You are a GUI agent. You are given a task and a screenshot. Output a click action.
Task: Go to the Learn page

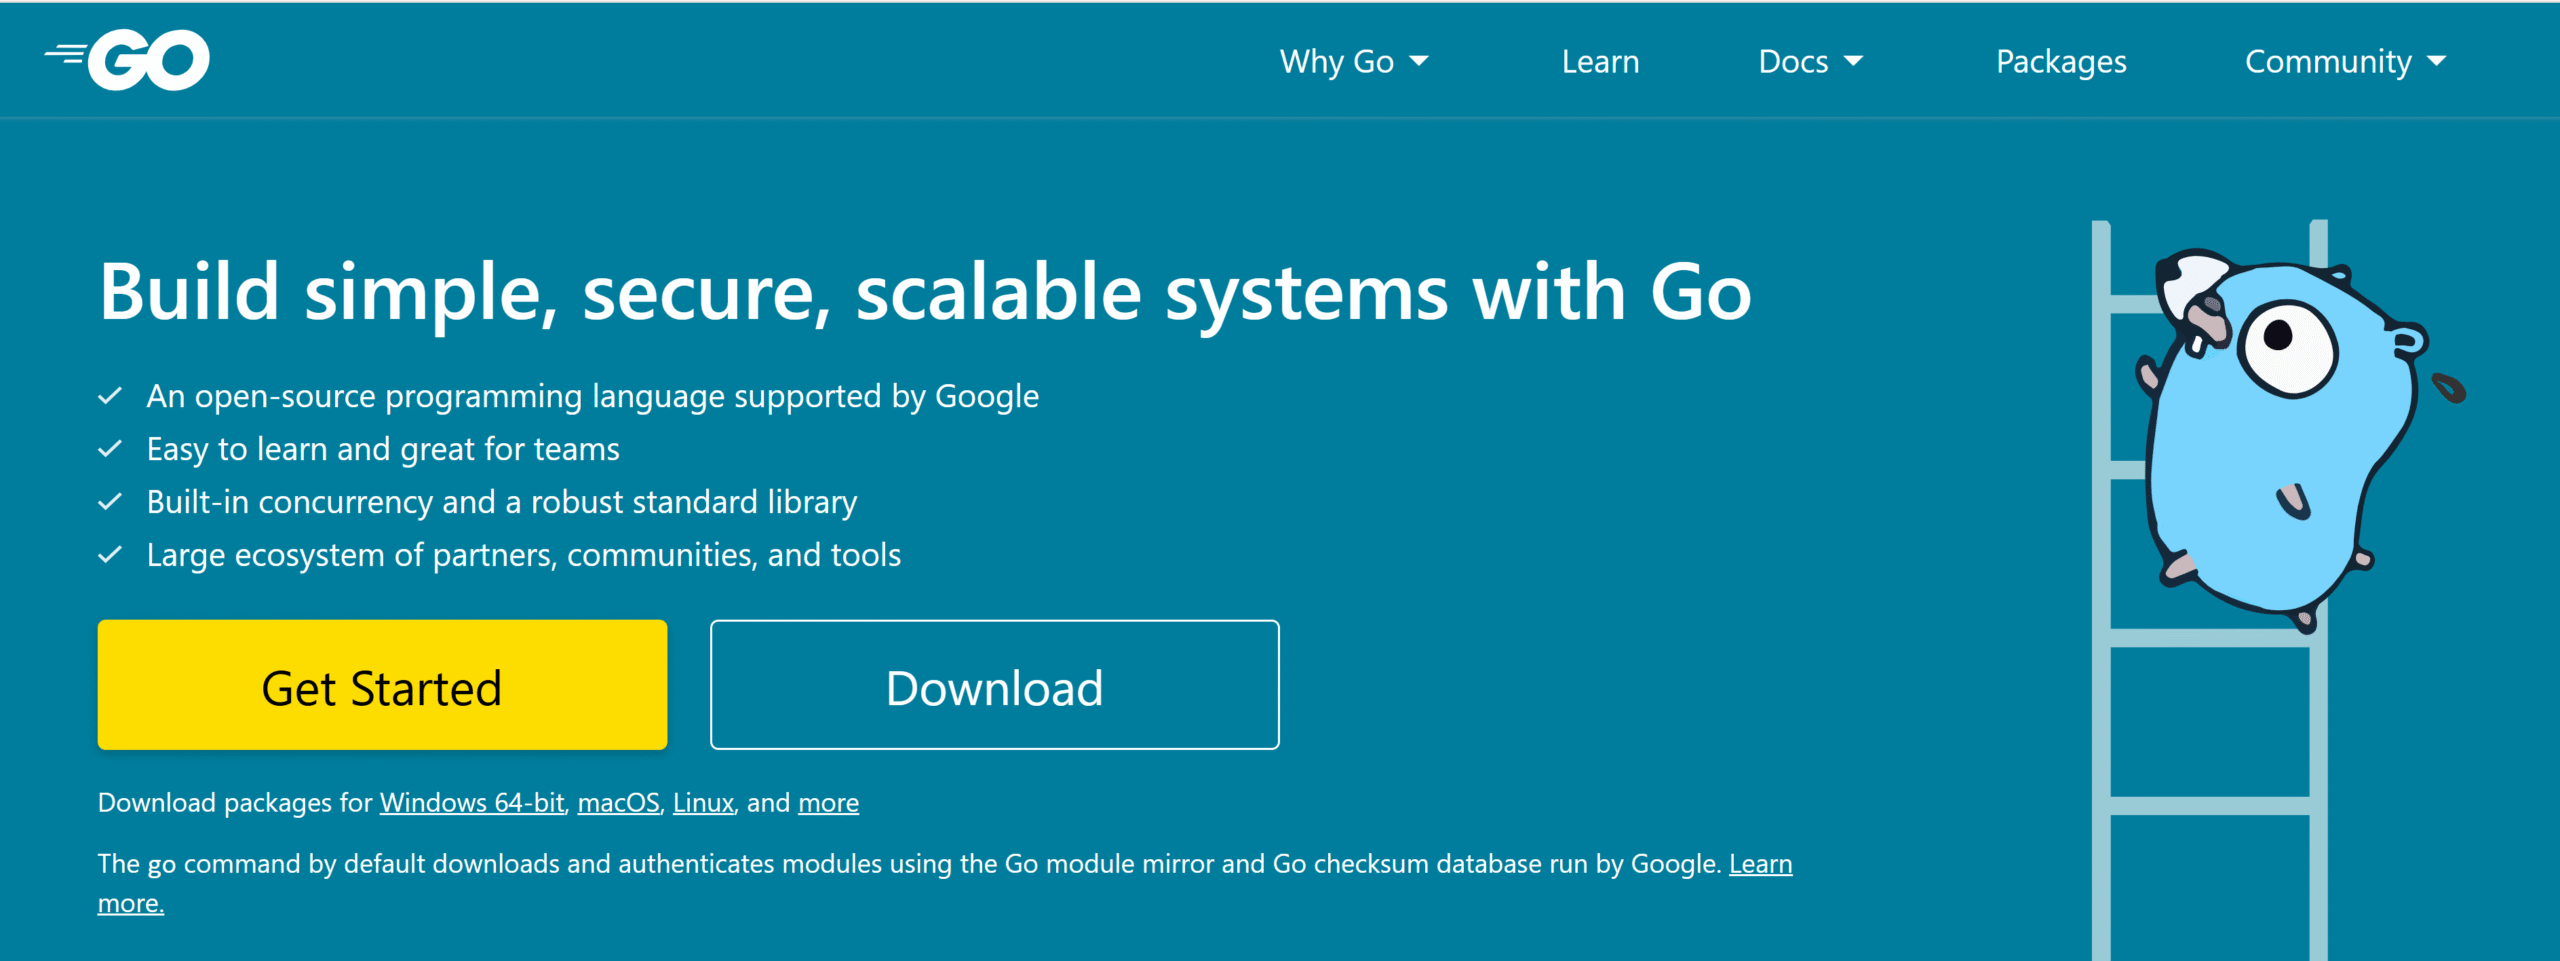pos(1600,61)
